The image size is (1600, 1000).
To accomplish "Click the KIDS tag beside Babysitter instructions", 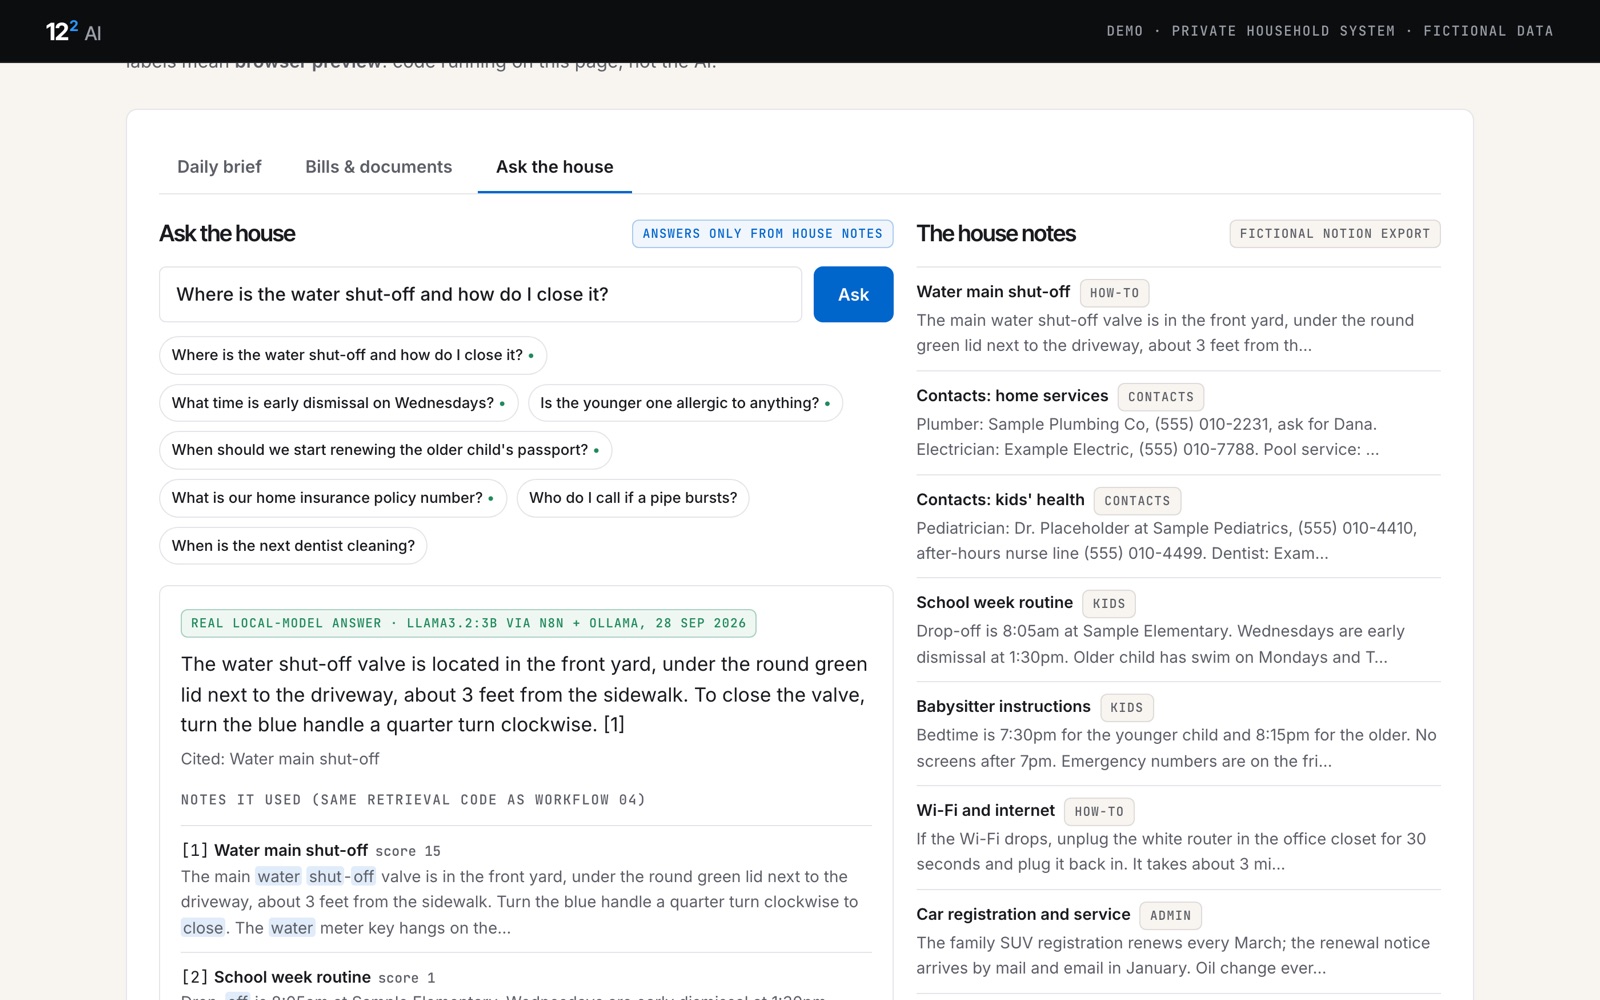I will pyautogui.click(x=1126, y=708).
